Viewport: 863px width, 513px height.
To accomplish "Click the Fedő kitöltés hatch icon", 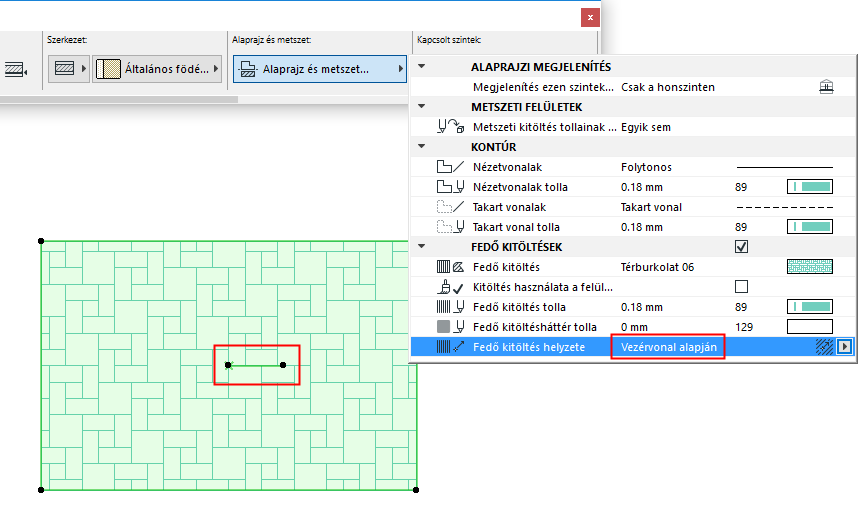I will (450, 267).
